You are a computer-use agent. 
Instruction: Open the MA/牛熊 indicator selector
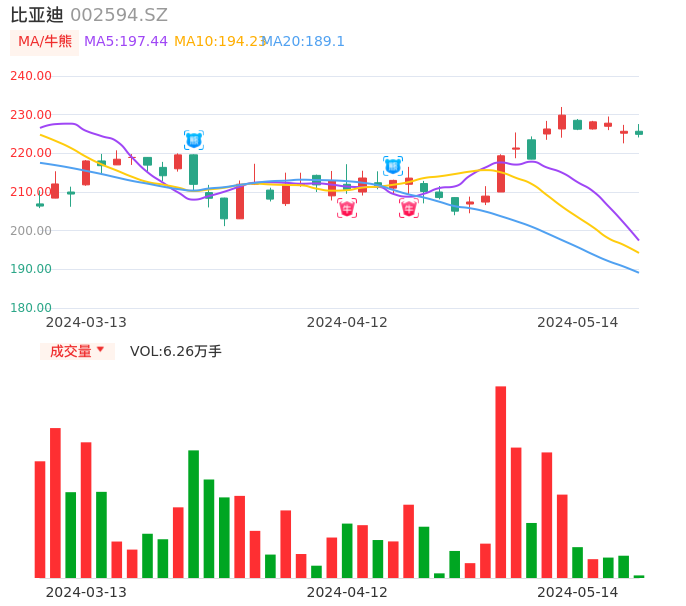point(45,41)
